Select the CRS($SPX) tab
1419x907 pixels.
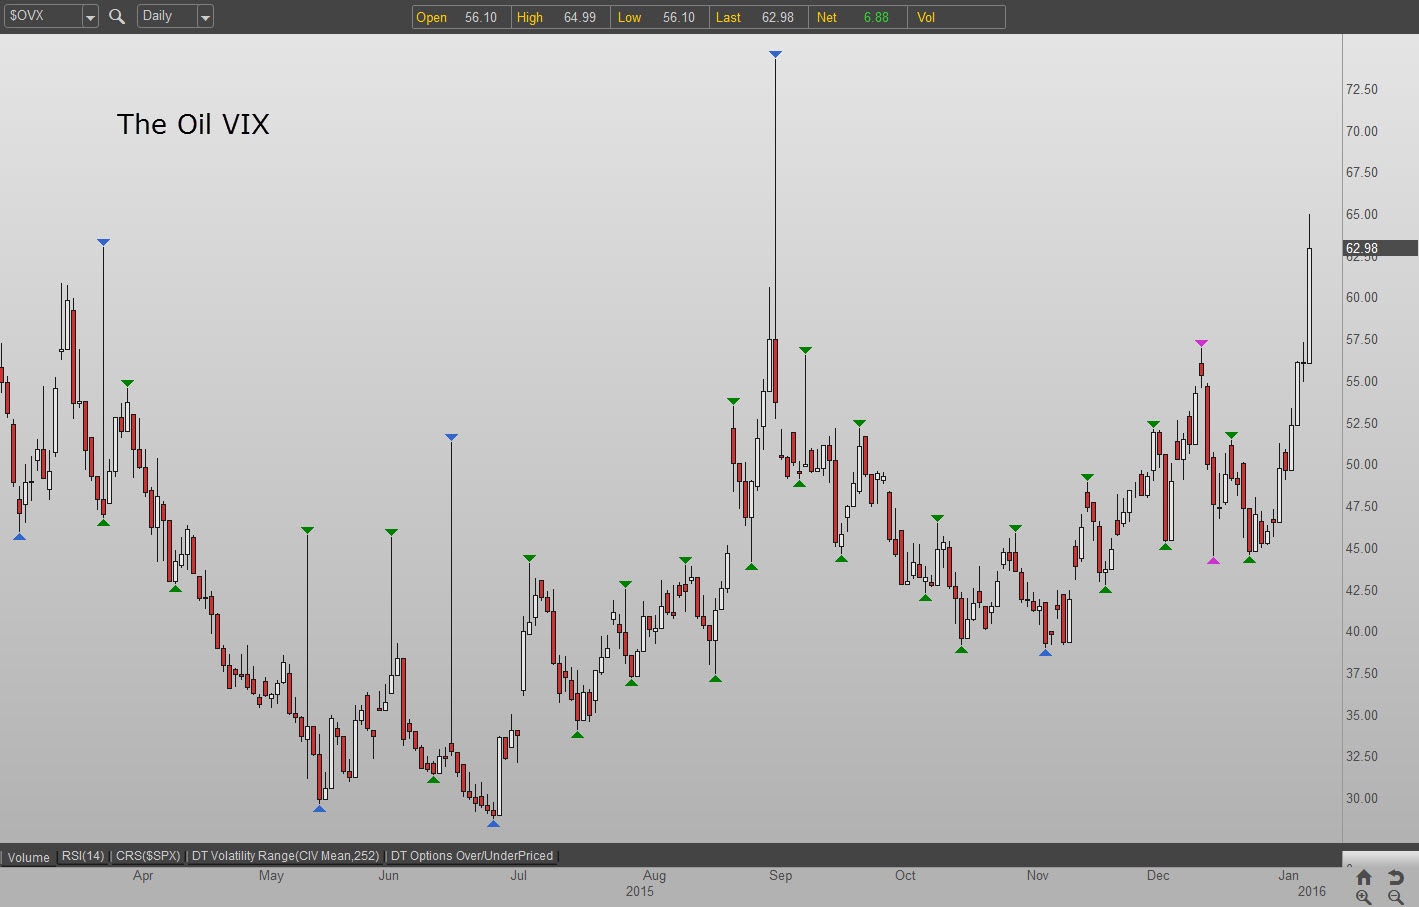coord(148,856)
